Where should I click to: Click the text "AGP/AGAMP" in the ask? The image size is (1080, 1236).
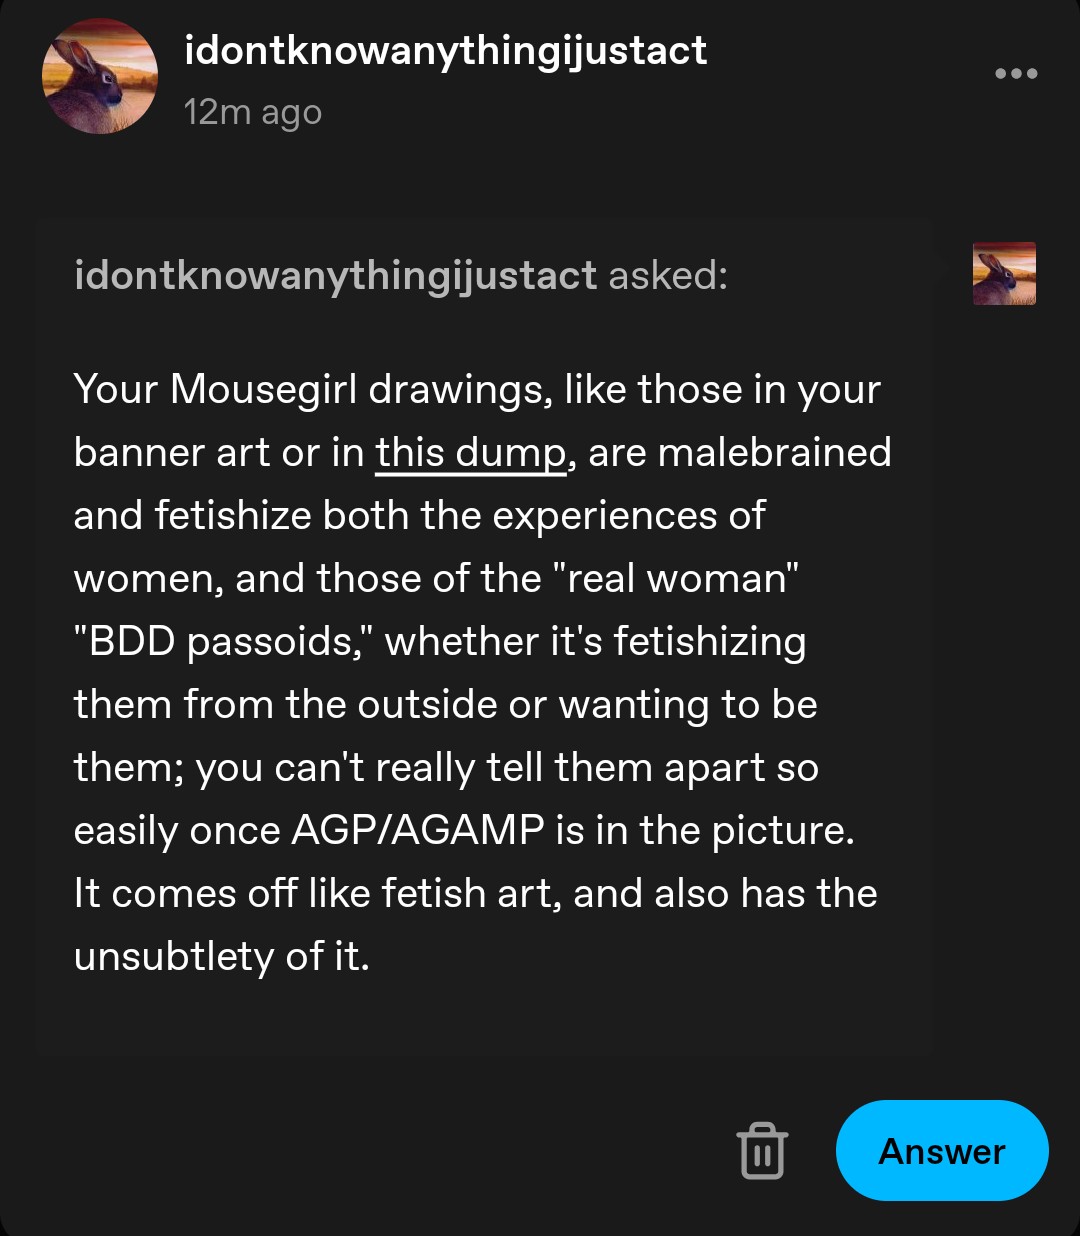pyautogui.click(x=418, y=831)
